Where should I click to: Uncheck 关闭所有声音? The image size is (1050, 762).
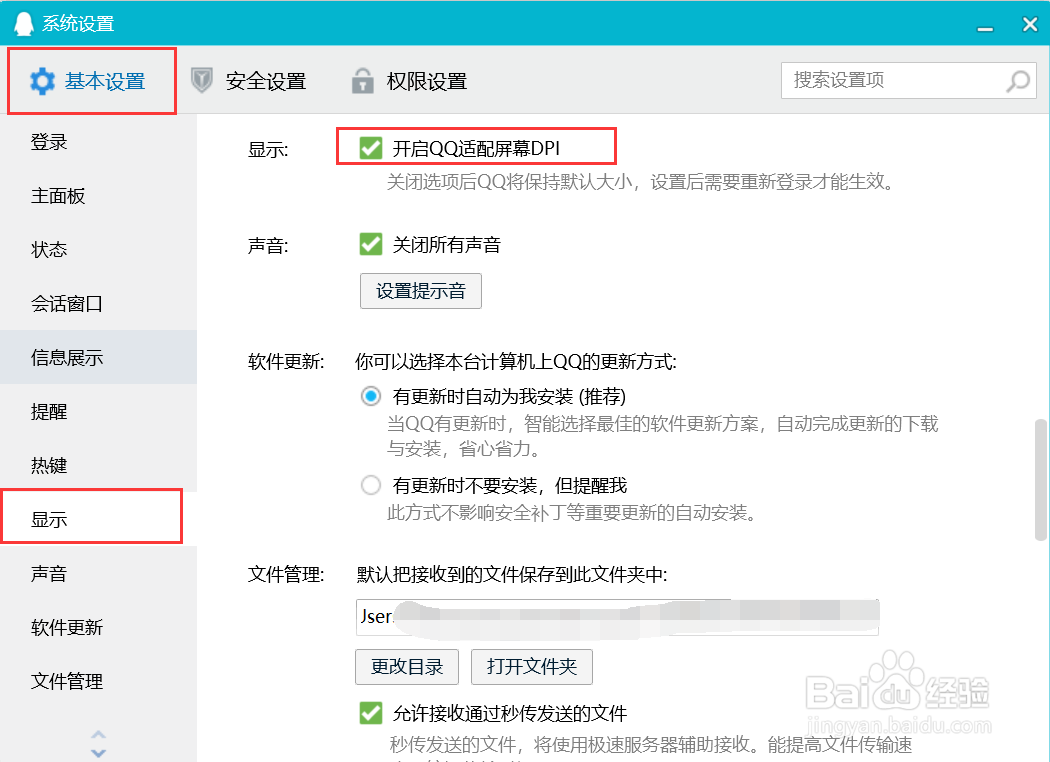(372, 243)
